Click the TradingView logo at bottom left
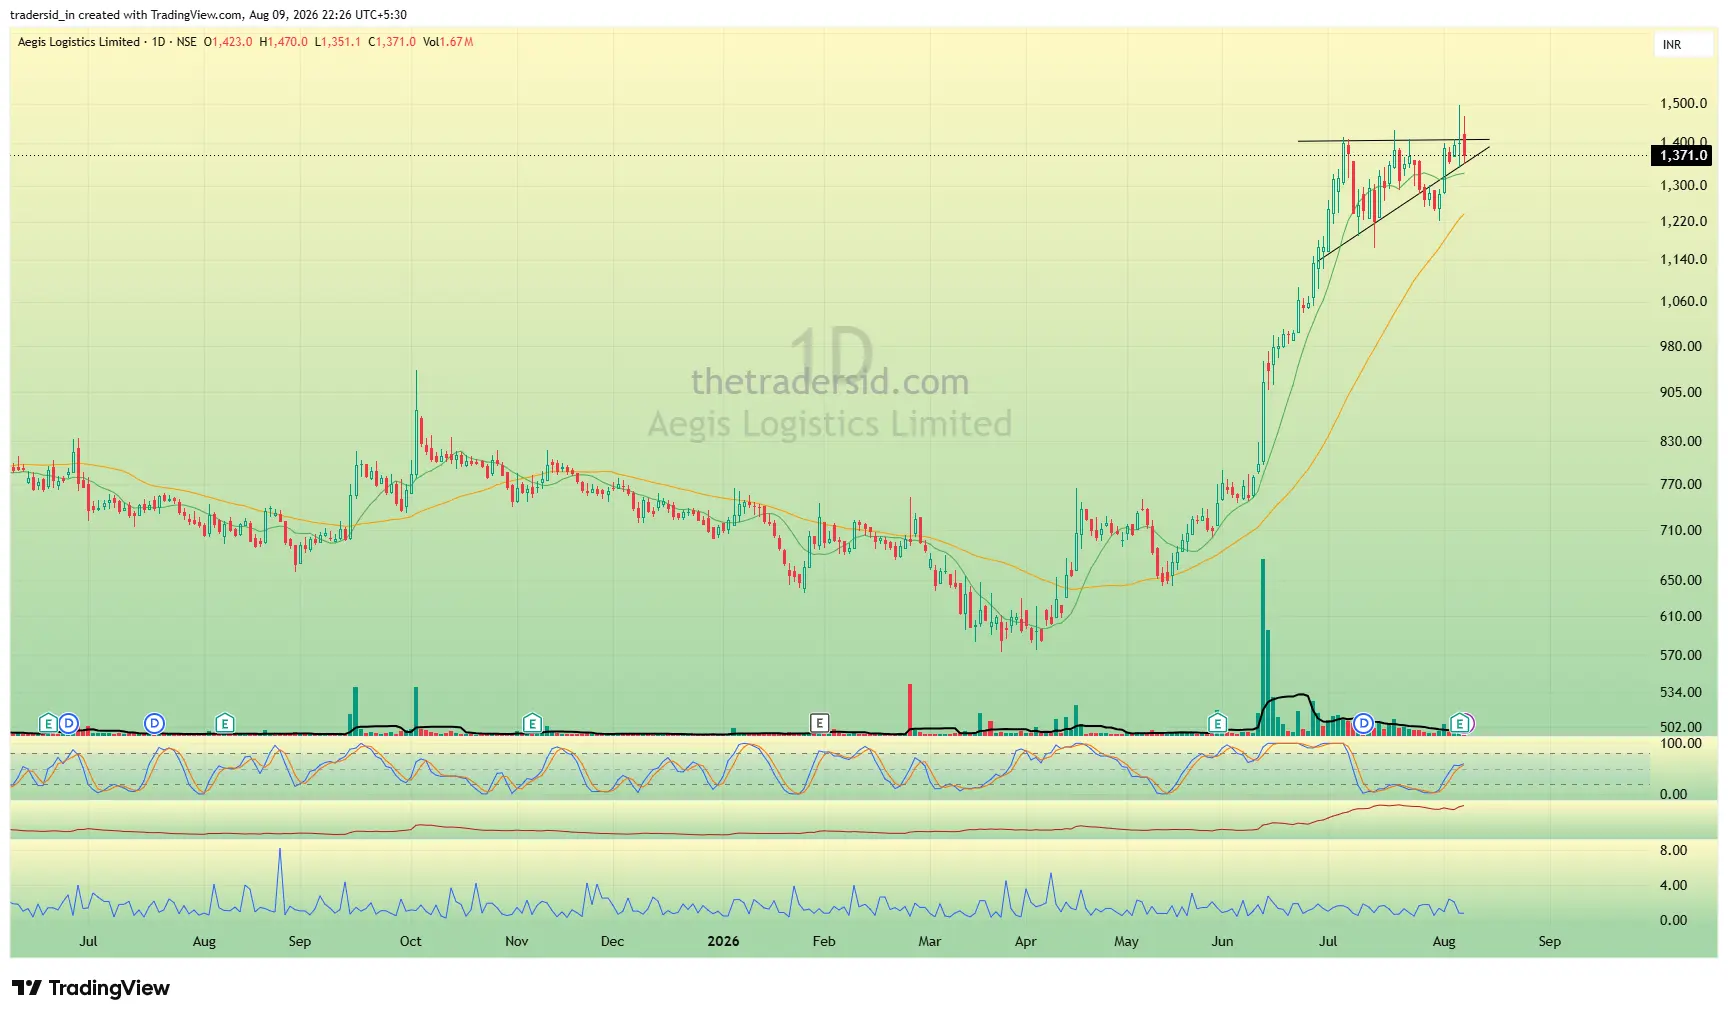1728x1018 pixels. point(91,988)
